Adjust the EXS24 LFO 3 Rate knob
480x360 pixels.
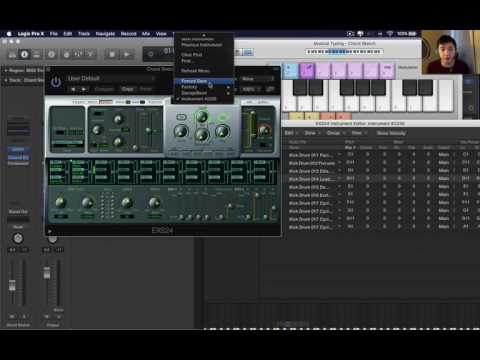pos(154,202)
